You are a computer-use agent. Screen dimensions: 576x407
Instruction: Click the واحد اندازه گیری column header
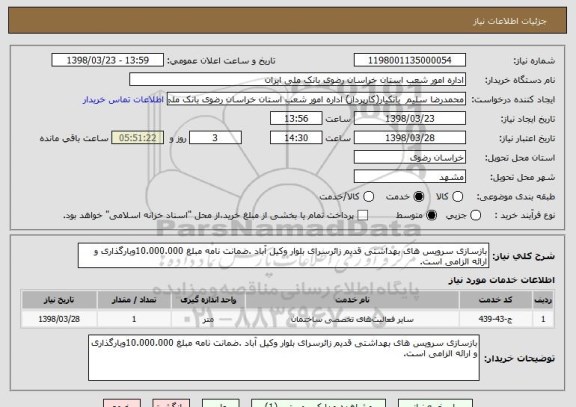(x=208, y=300)
